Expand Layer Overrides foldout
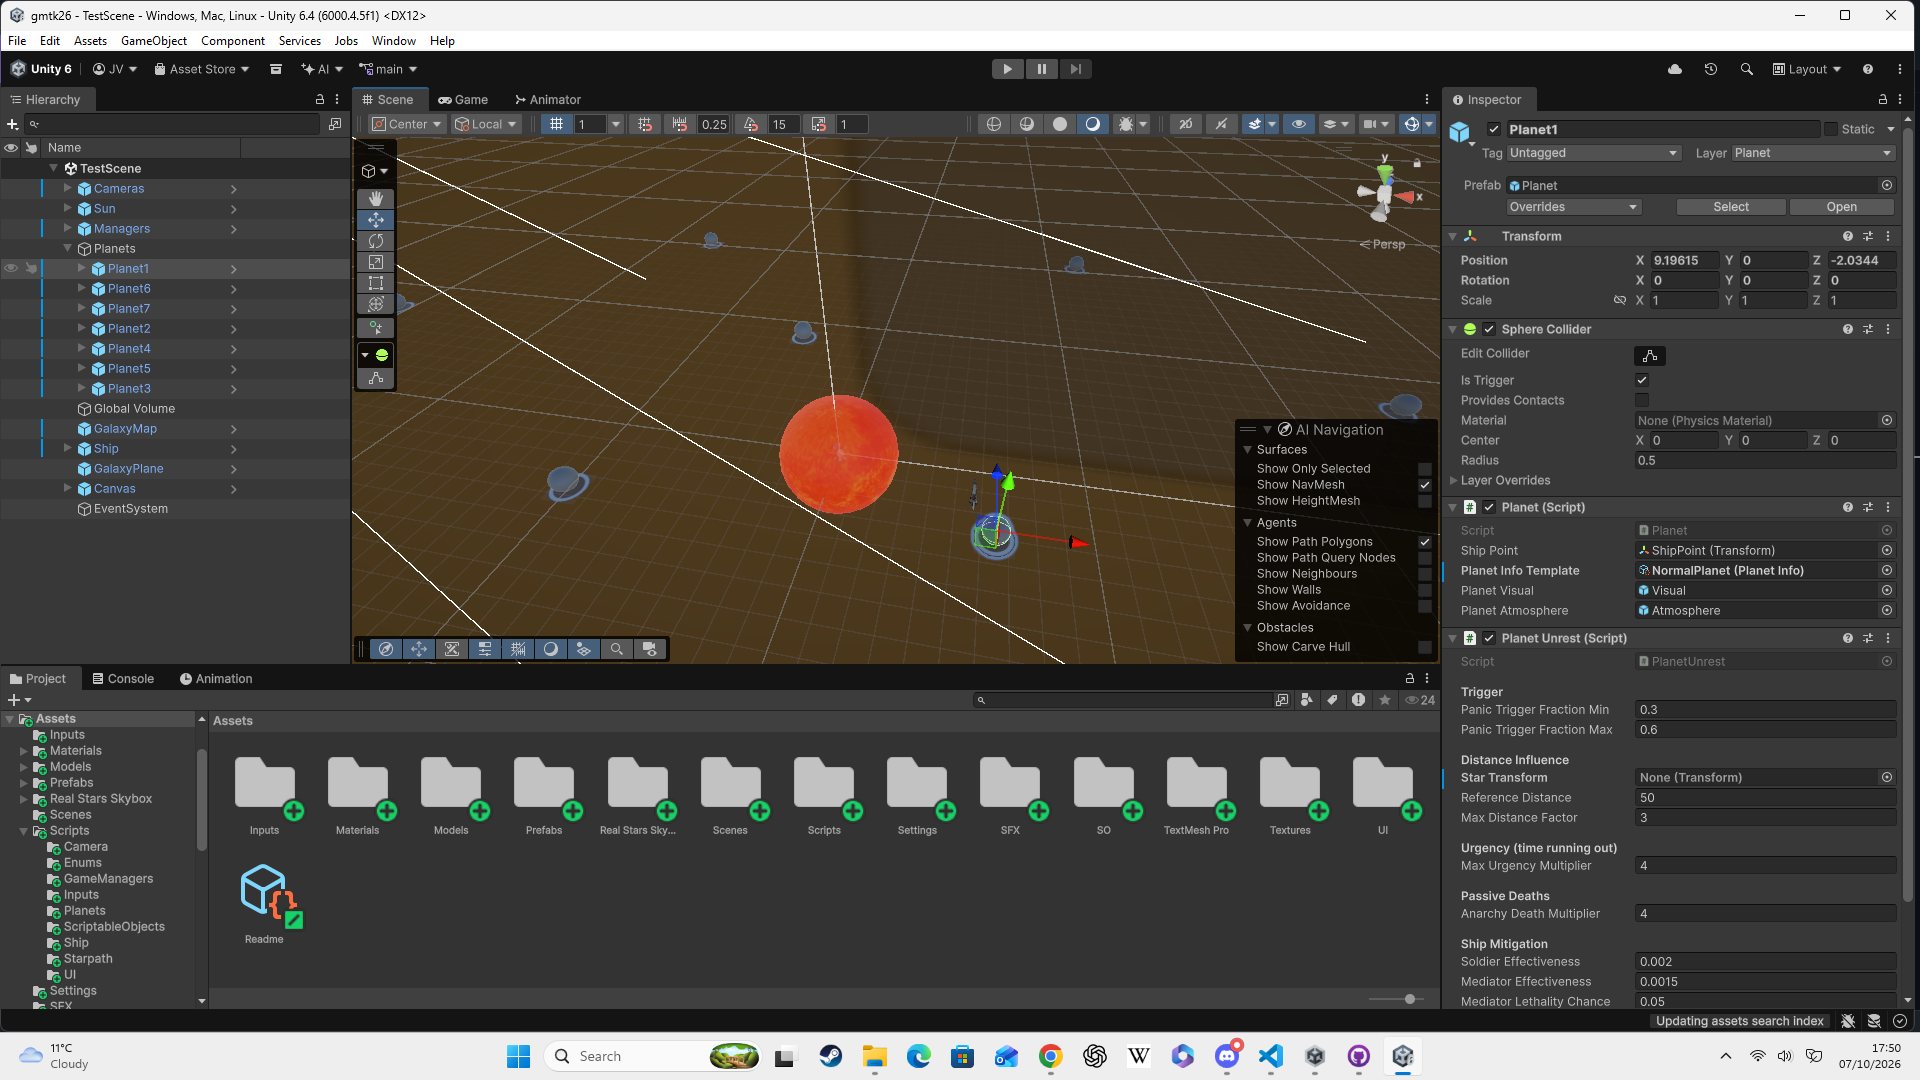 [1454, 481]
